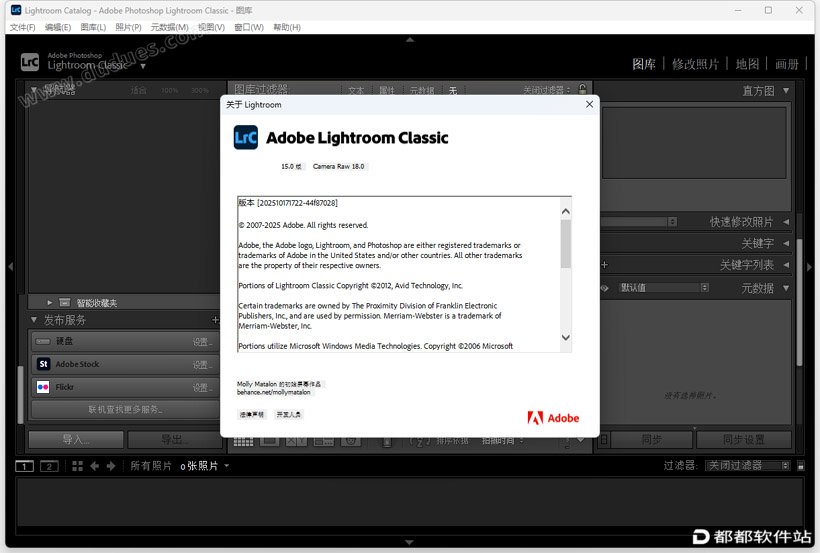Image resolution: width=820 pixels, height=553 pixels.
Task: Click the LrC identity plate logo
Action: coord(30,62)
